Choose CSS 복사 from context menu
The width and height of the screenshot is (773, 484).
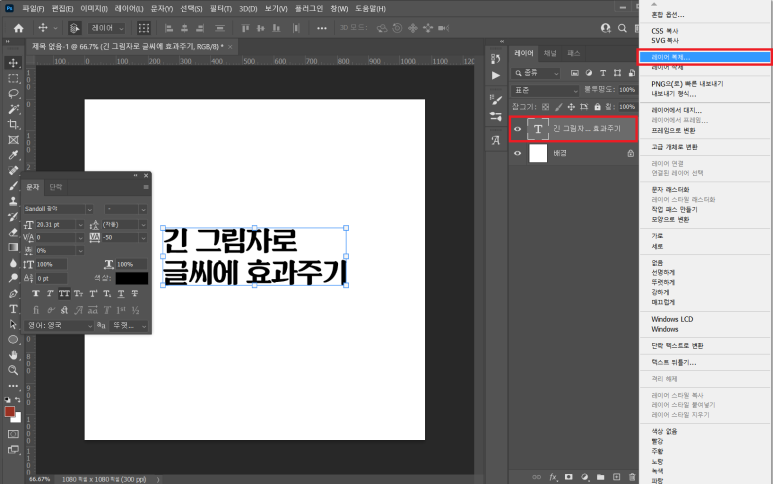pos(665,31)
